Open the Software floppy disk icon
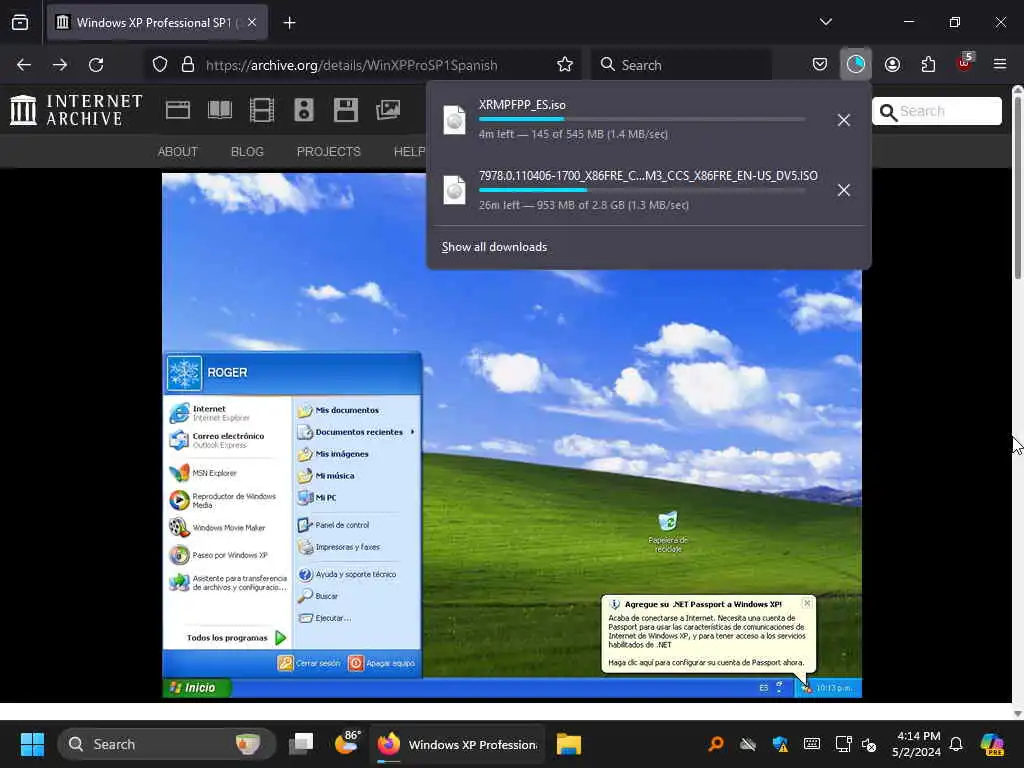This screenshot has width=1024, height=768. 345,110
